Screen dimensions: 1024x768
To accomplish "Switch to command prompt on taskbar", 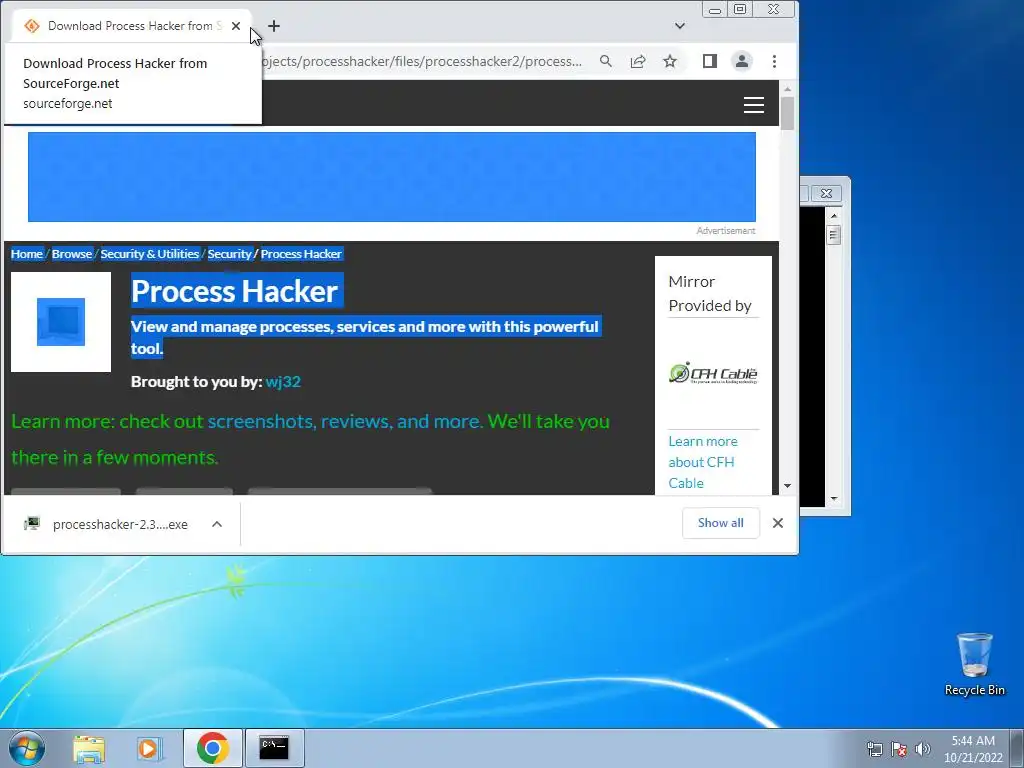I will (x=274, y=748).
